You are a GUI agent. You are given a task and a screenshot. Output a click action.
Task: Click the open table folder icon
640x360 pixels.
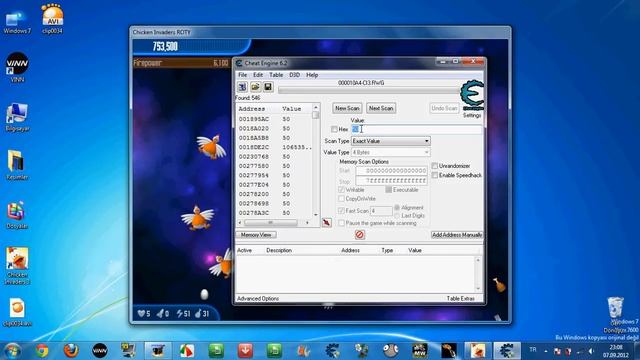[256, 87]
